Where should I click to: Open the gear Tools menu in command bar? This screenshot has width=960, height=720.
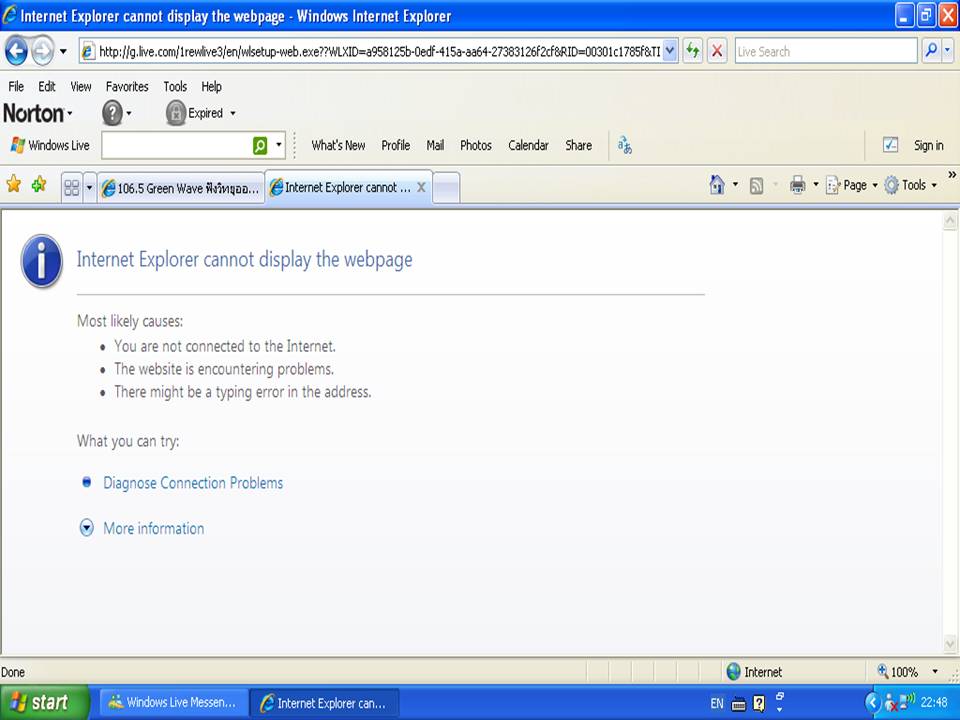(x=910, y=185)
